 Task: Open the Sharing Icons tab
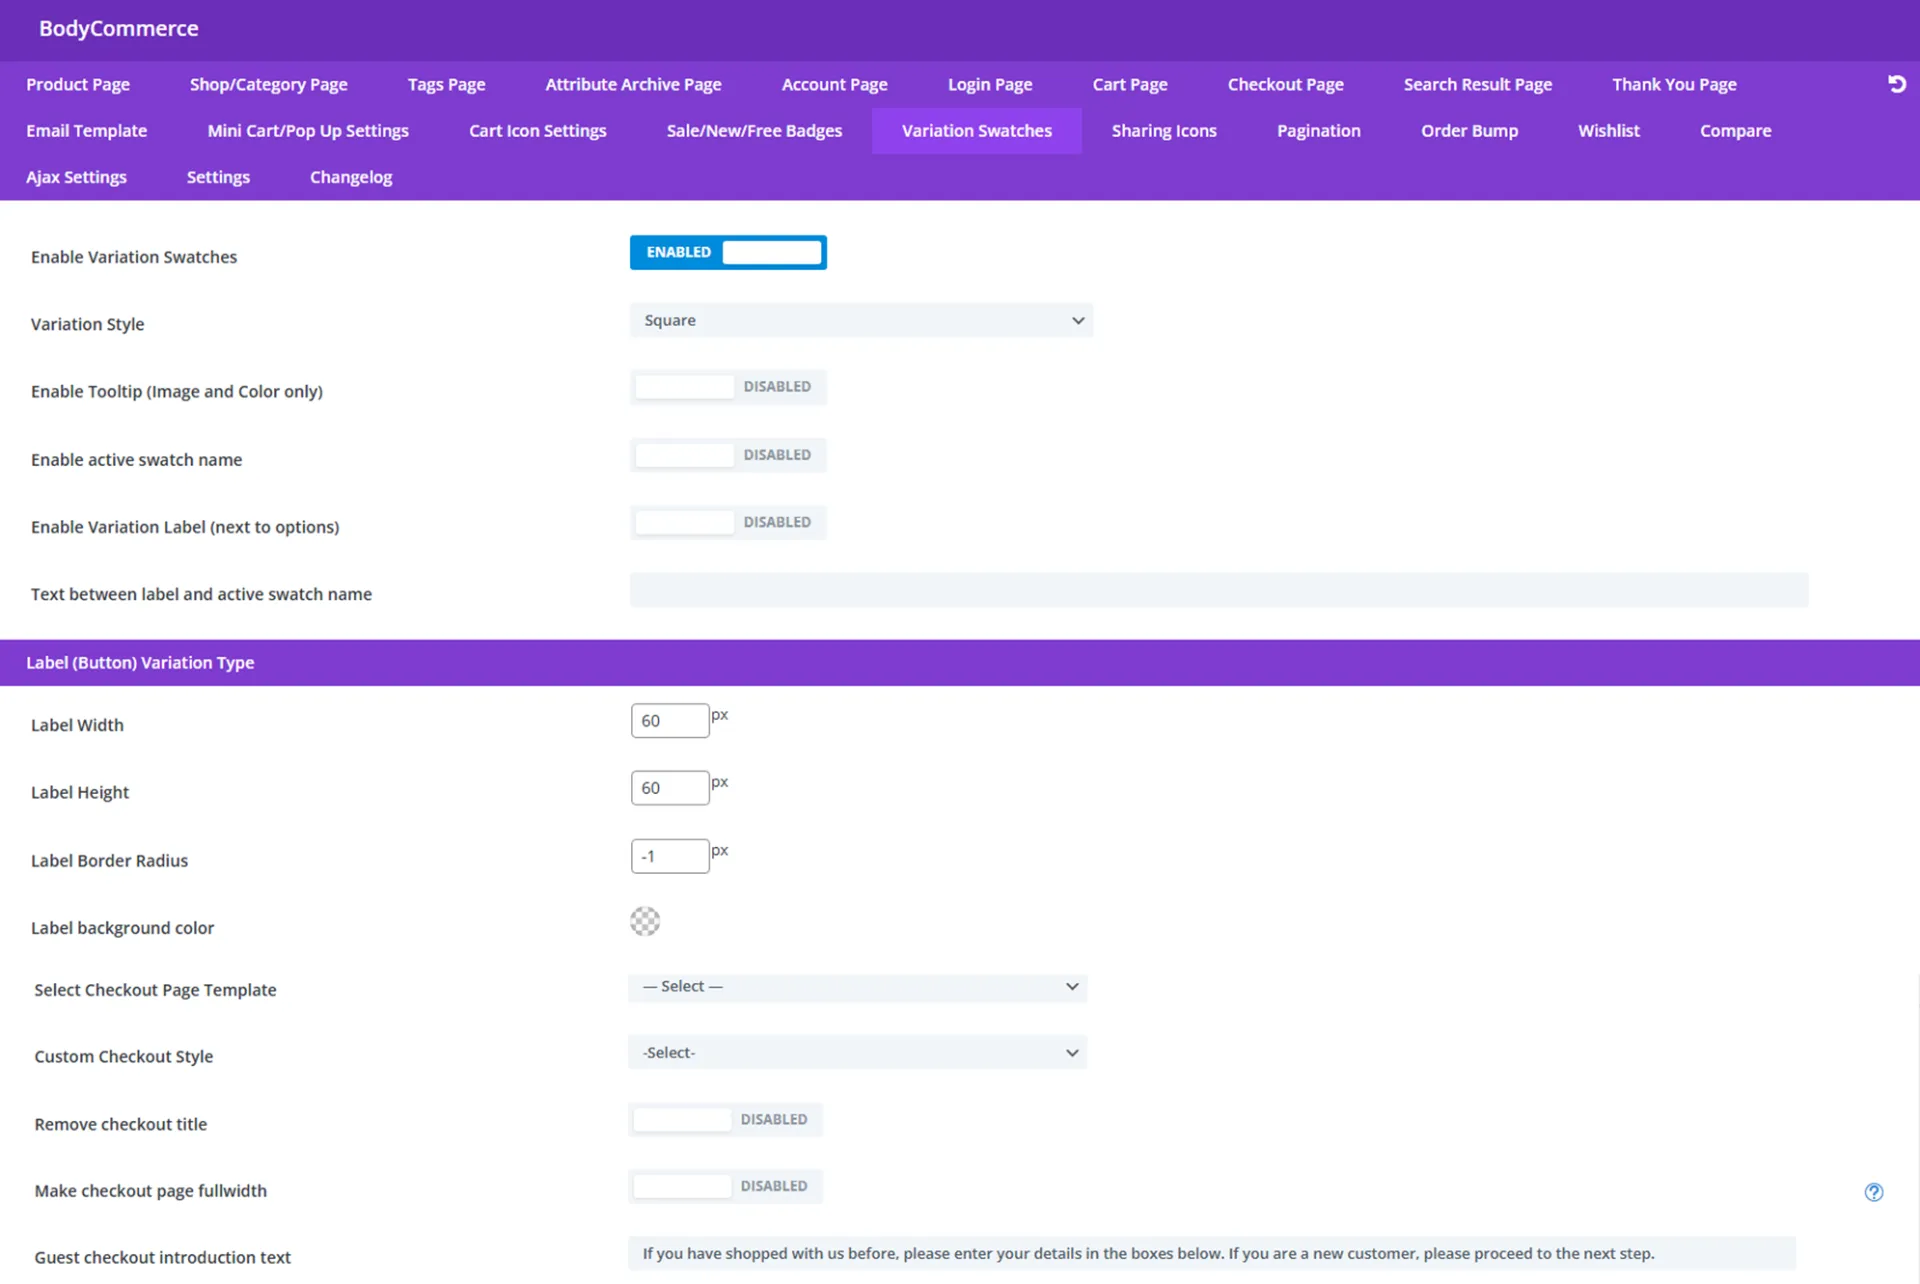pos(1164,130)
